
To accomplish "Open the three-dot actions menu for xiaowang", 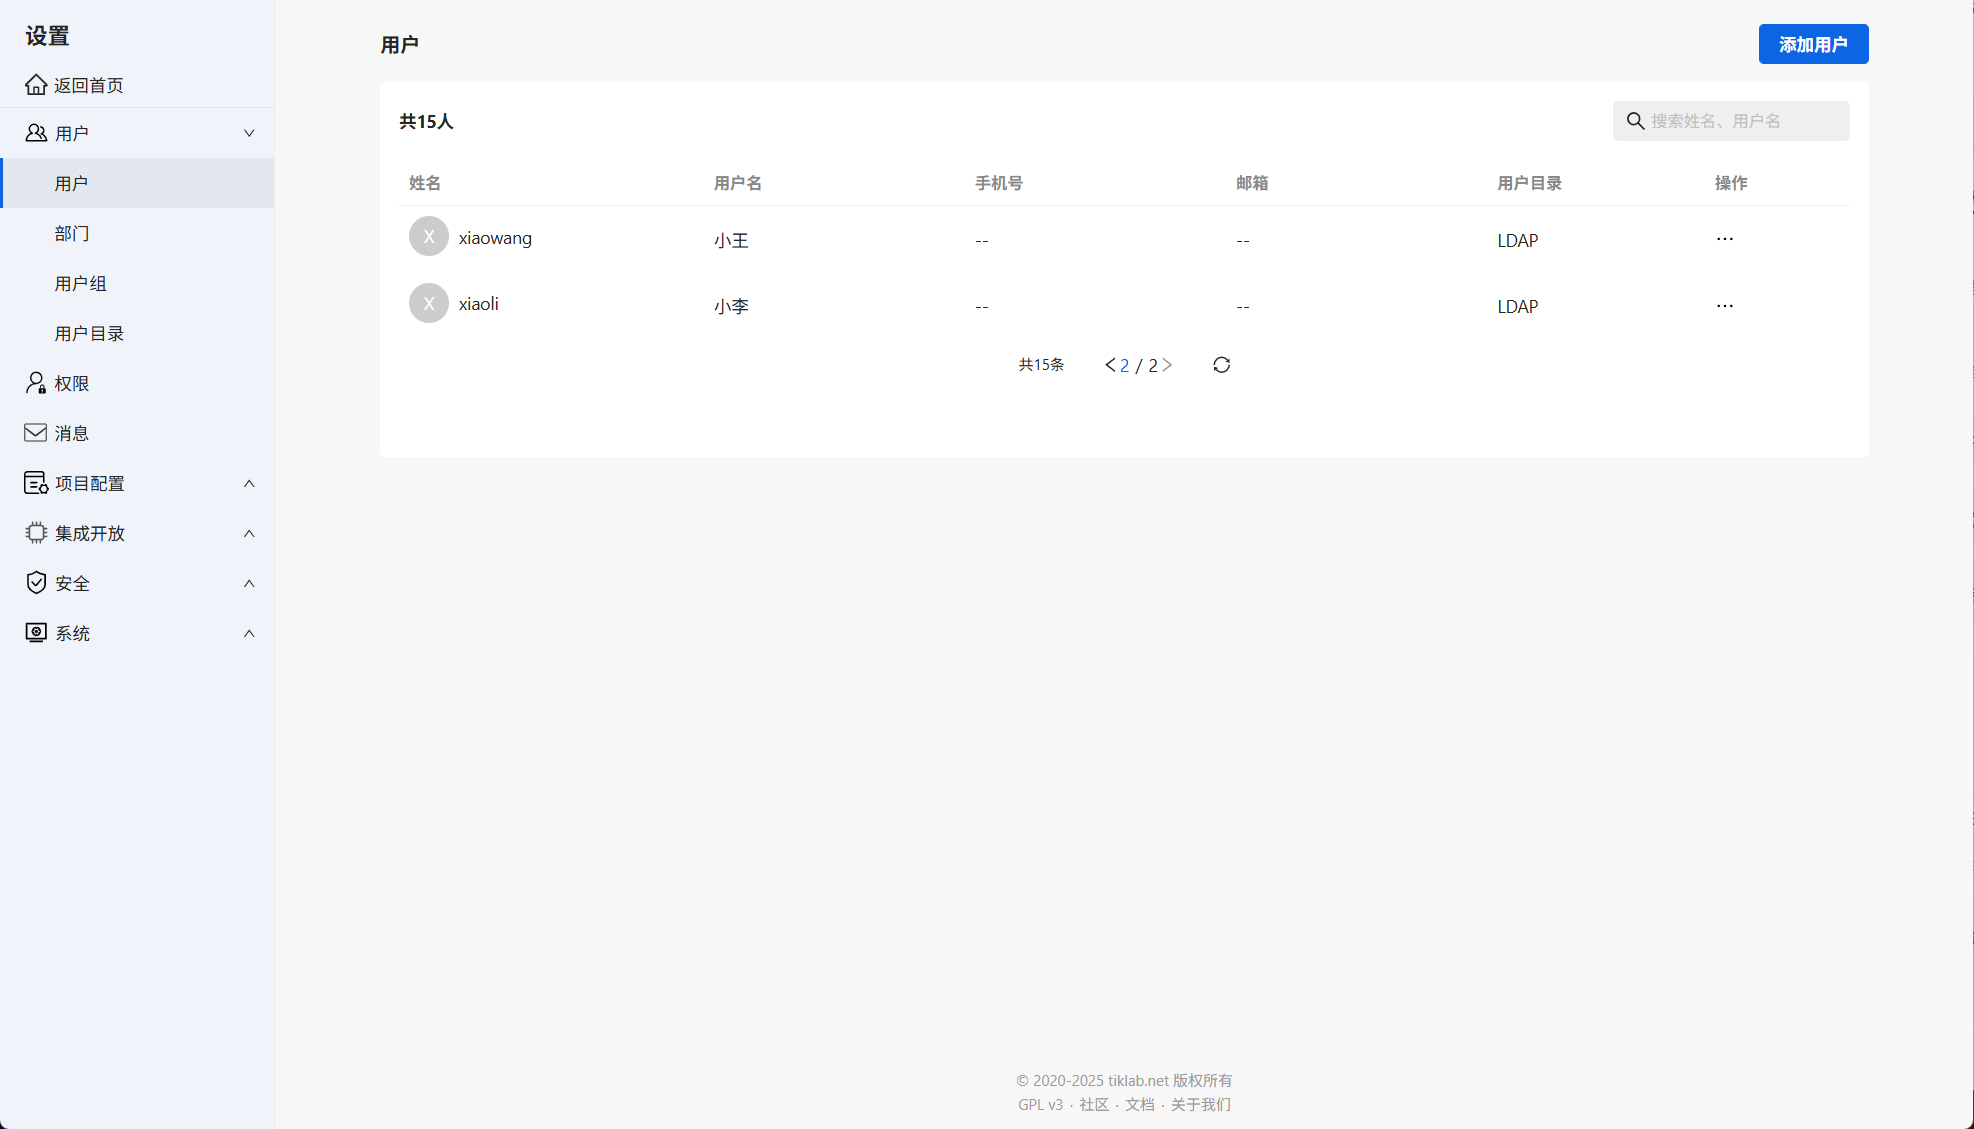I will click(x=1724, y=239).
